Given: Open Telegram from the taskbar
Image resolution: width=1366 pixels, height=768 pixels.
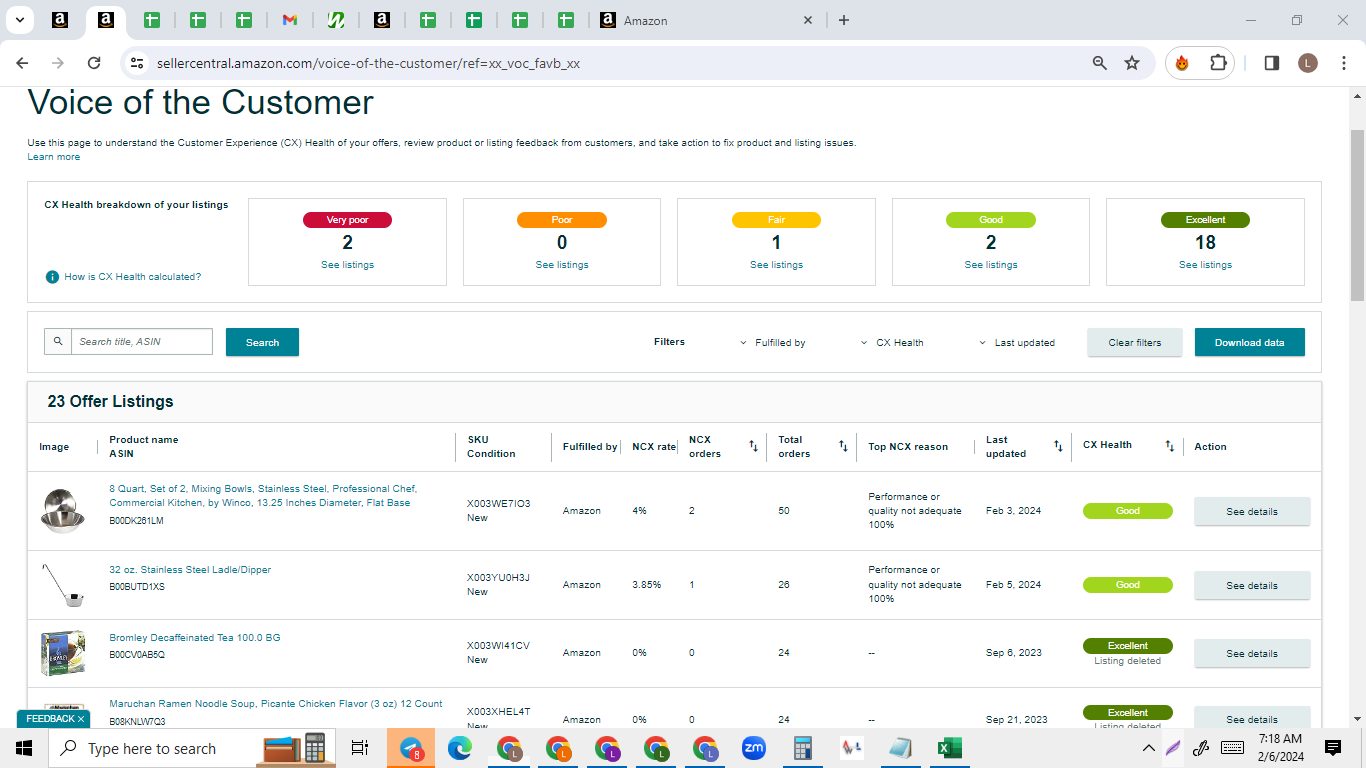Looking at the screenshot, I should pos(412,748).
